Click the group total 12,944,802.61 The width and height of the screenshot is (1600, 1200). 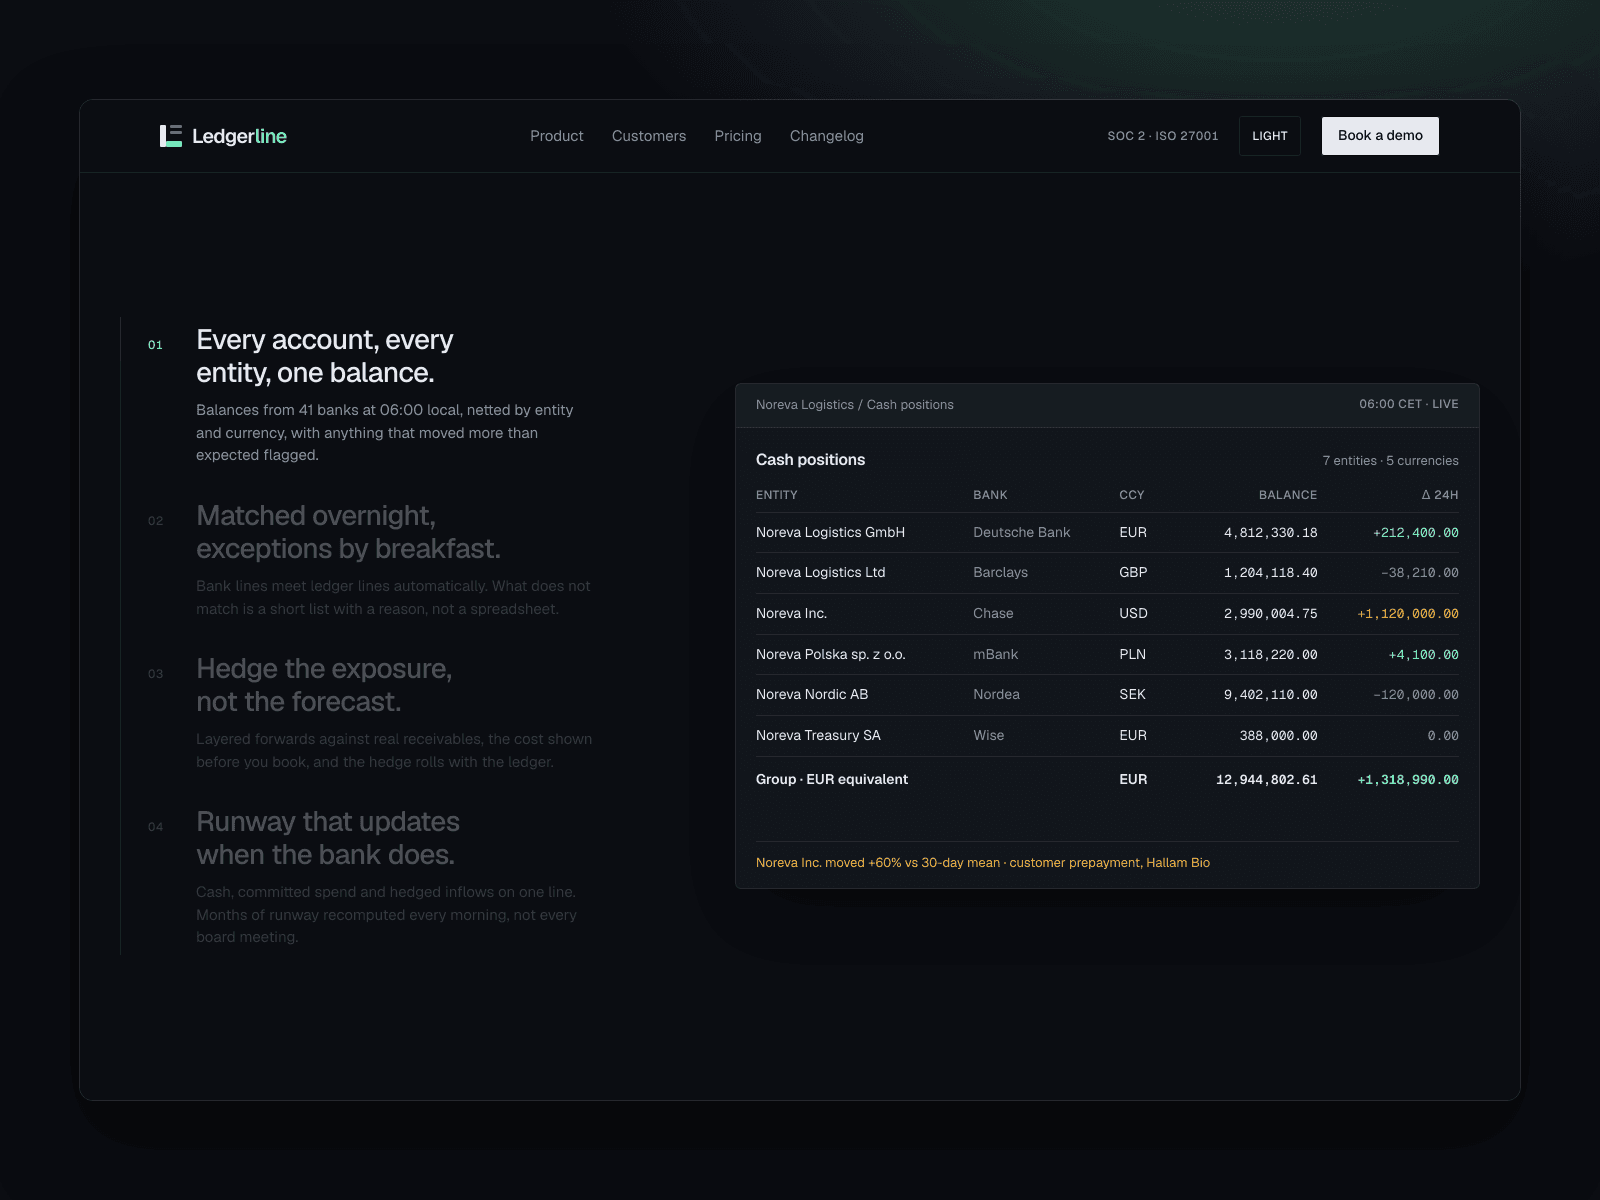point(1267,780)
